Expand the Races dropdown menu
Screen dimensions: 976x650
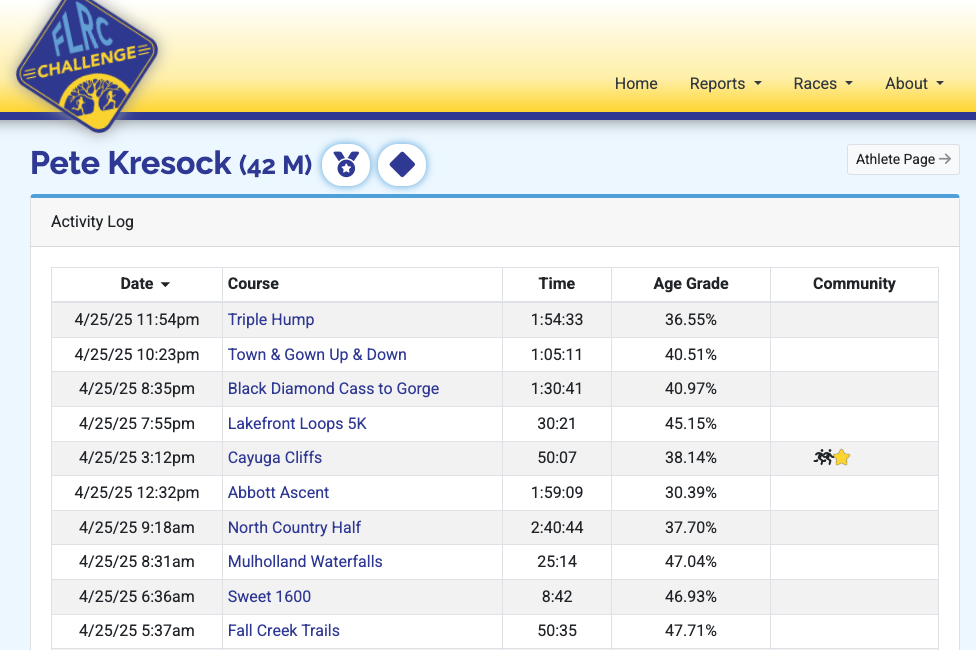pyautogui.click(x=823, y=83)
